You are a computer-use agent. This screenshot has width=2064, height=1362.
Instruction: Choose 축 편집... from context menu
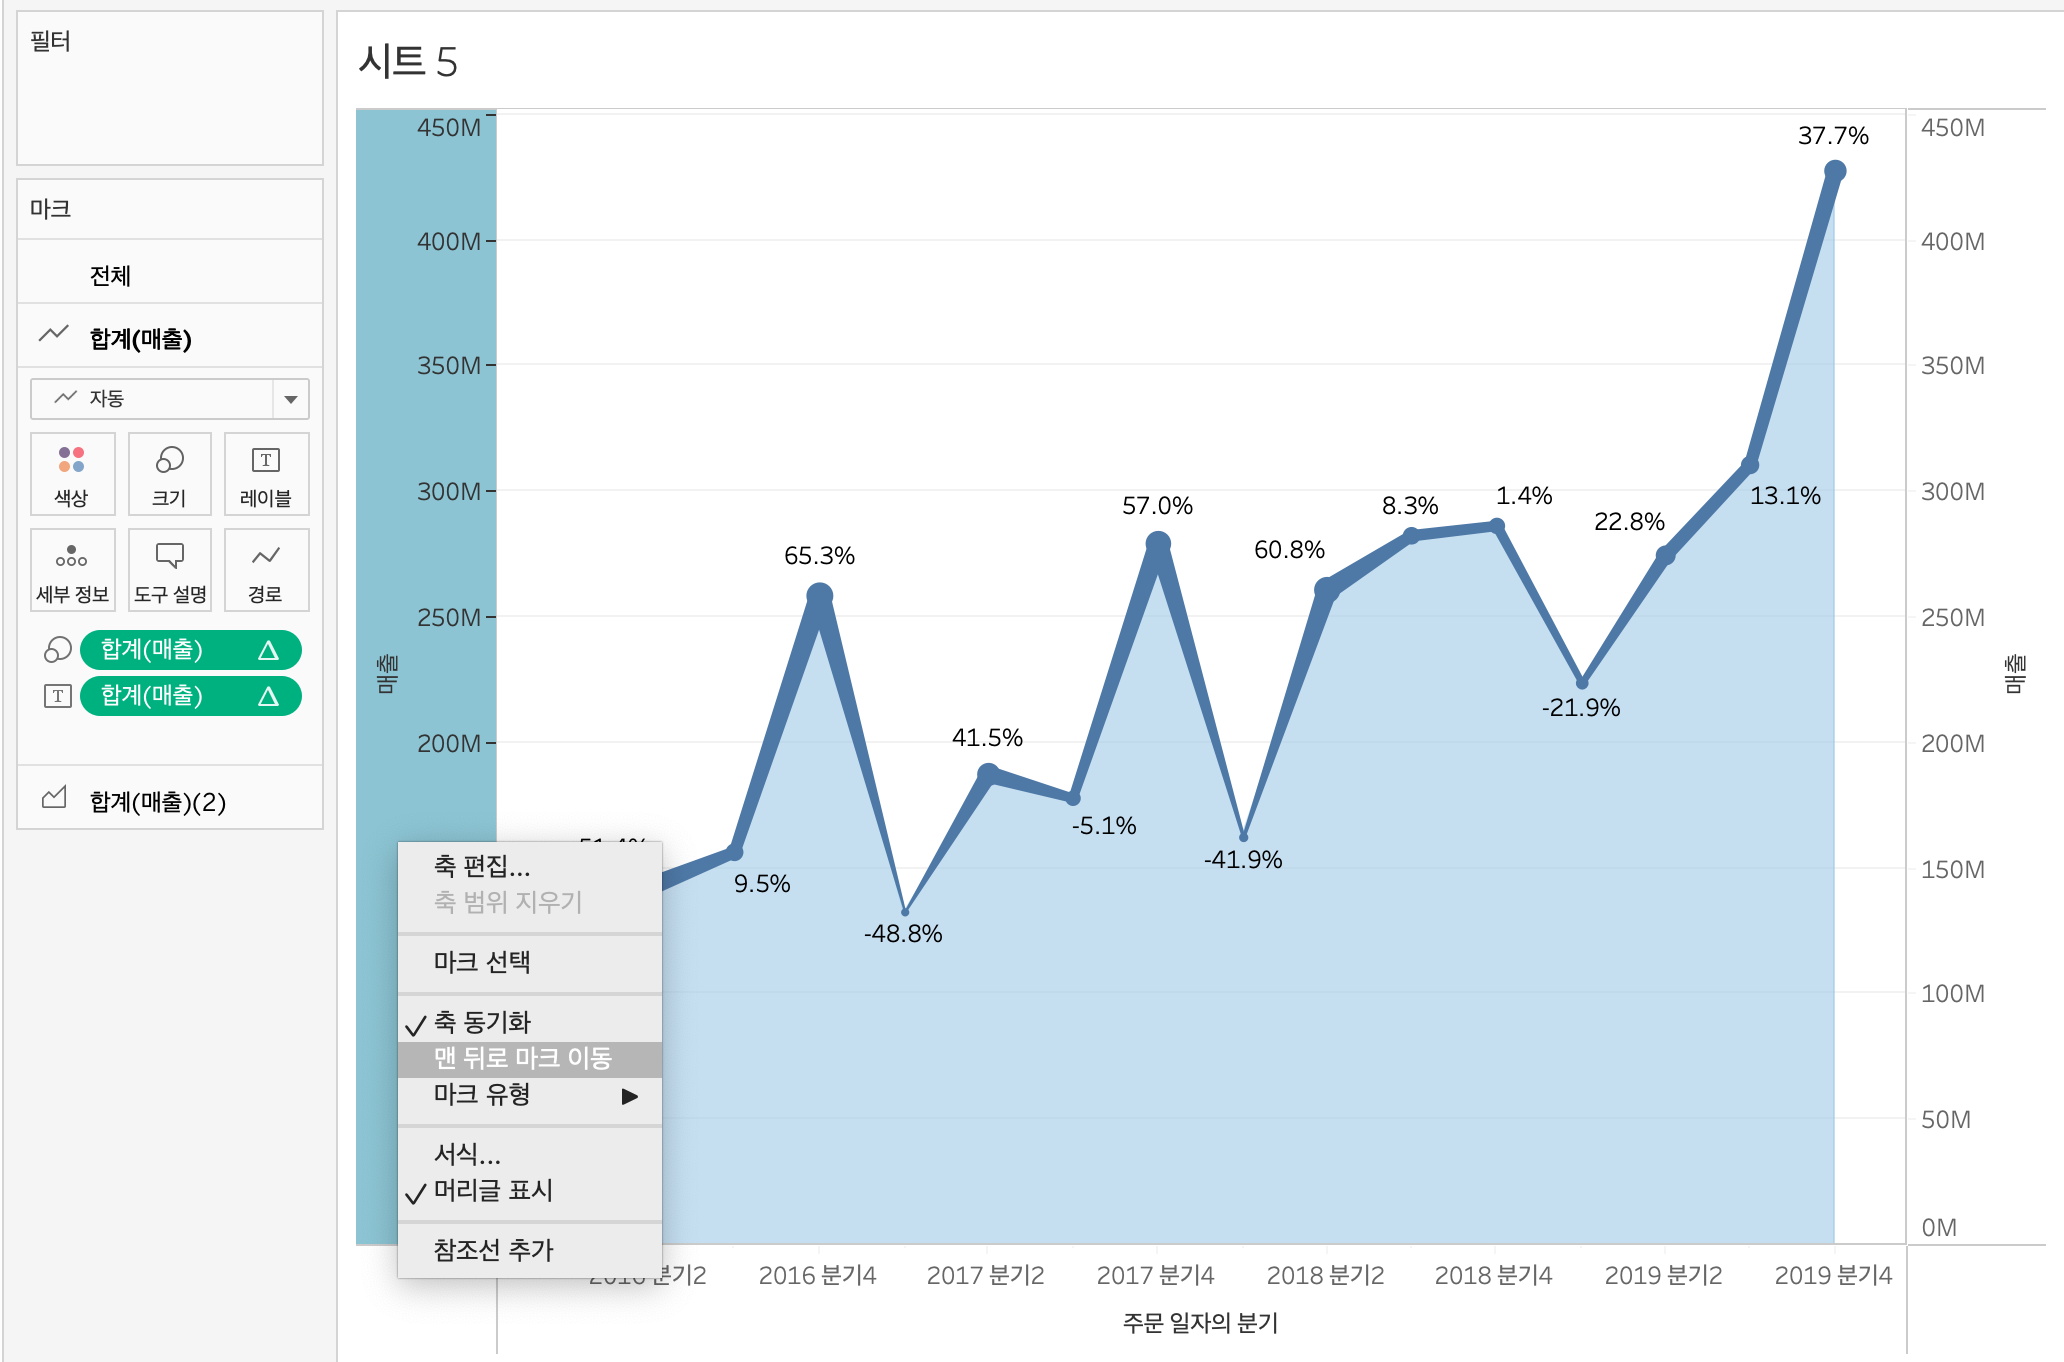pos(482,866)
